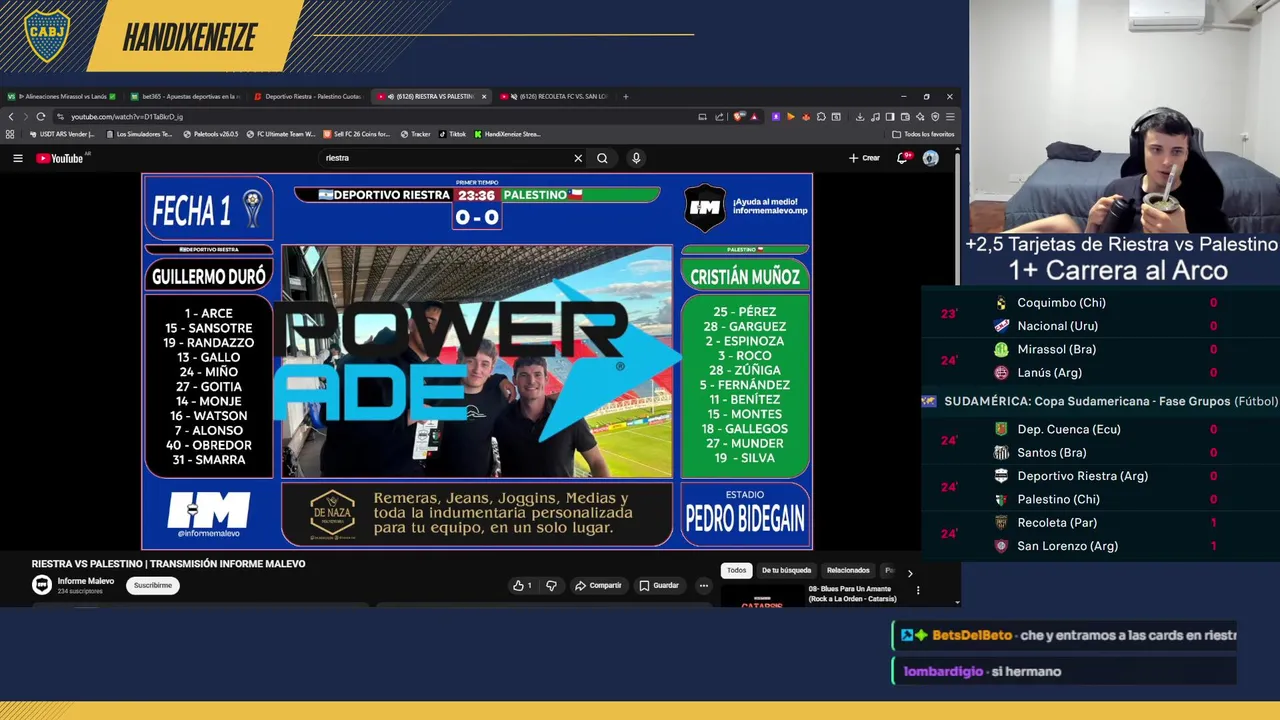Switch to the RECOLETA FC VS. SAN LORENZO tab
1280x720 pixels.
click(553, 97)
